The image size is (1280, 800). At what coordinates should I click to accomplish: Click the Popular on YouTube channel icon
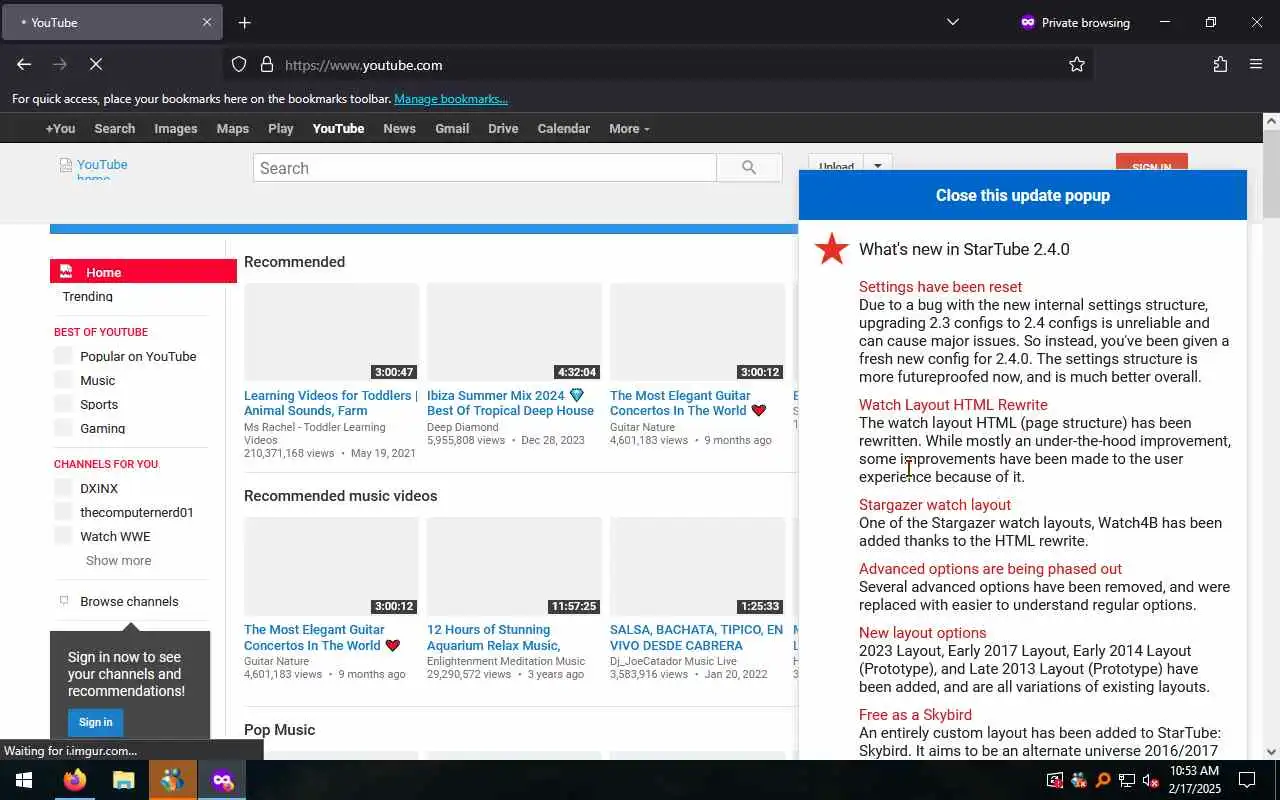click(x=63, y=356)
